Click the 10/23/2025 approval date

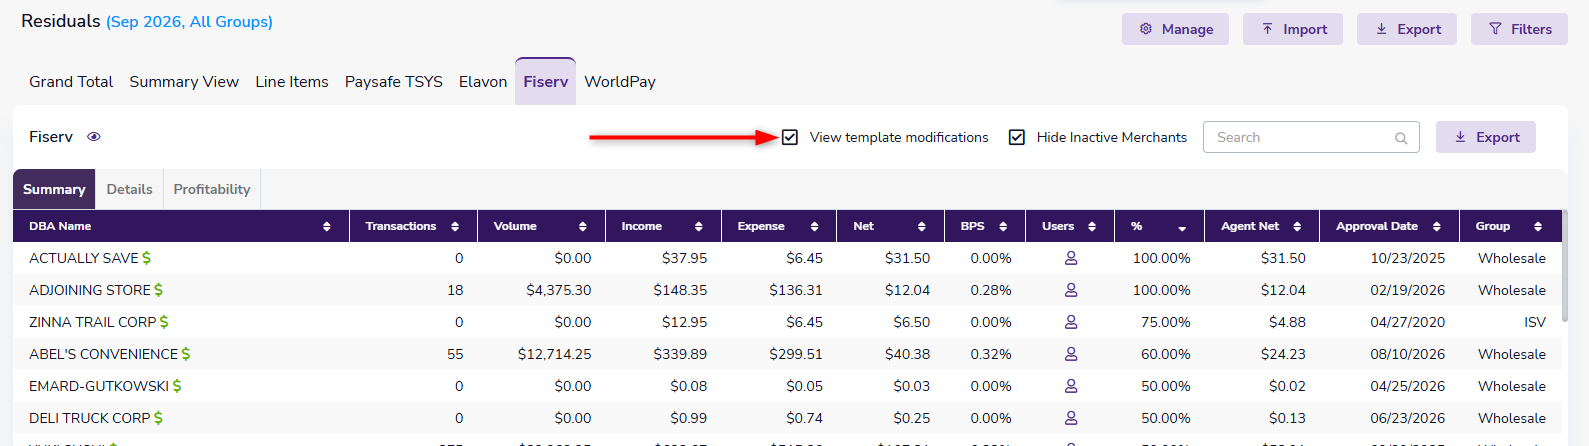point(1408,258)
